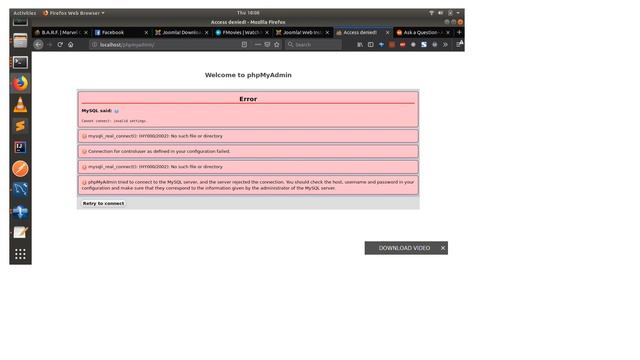The height and width of the screenshot is (360, 640).
Task: Show all applications grid in dock
Action: coord(20,254)
